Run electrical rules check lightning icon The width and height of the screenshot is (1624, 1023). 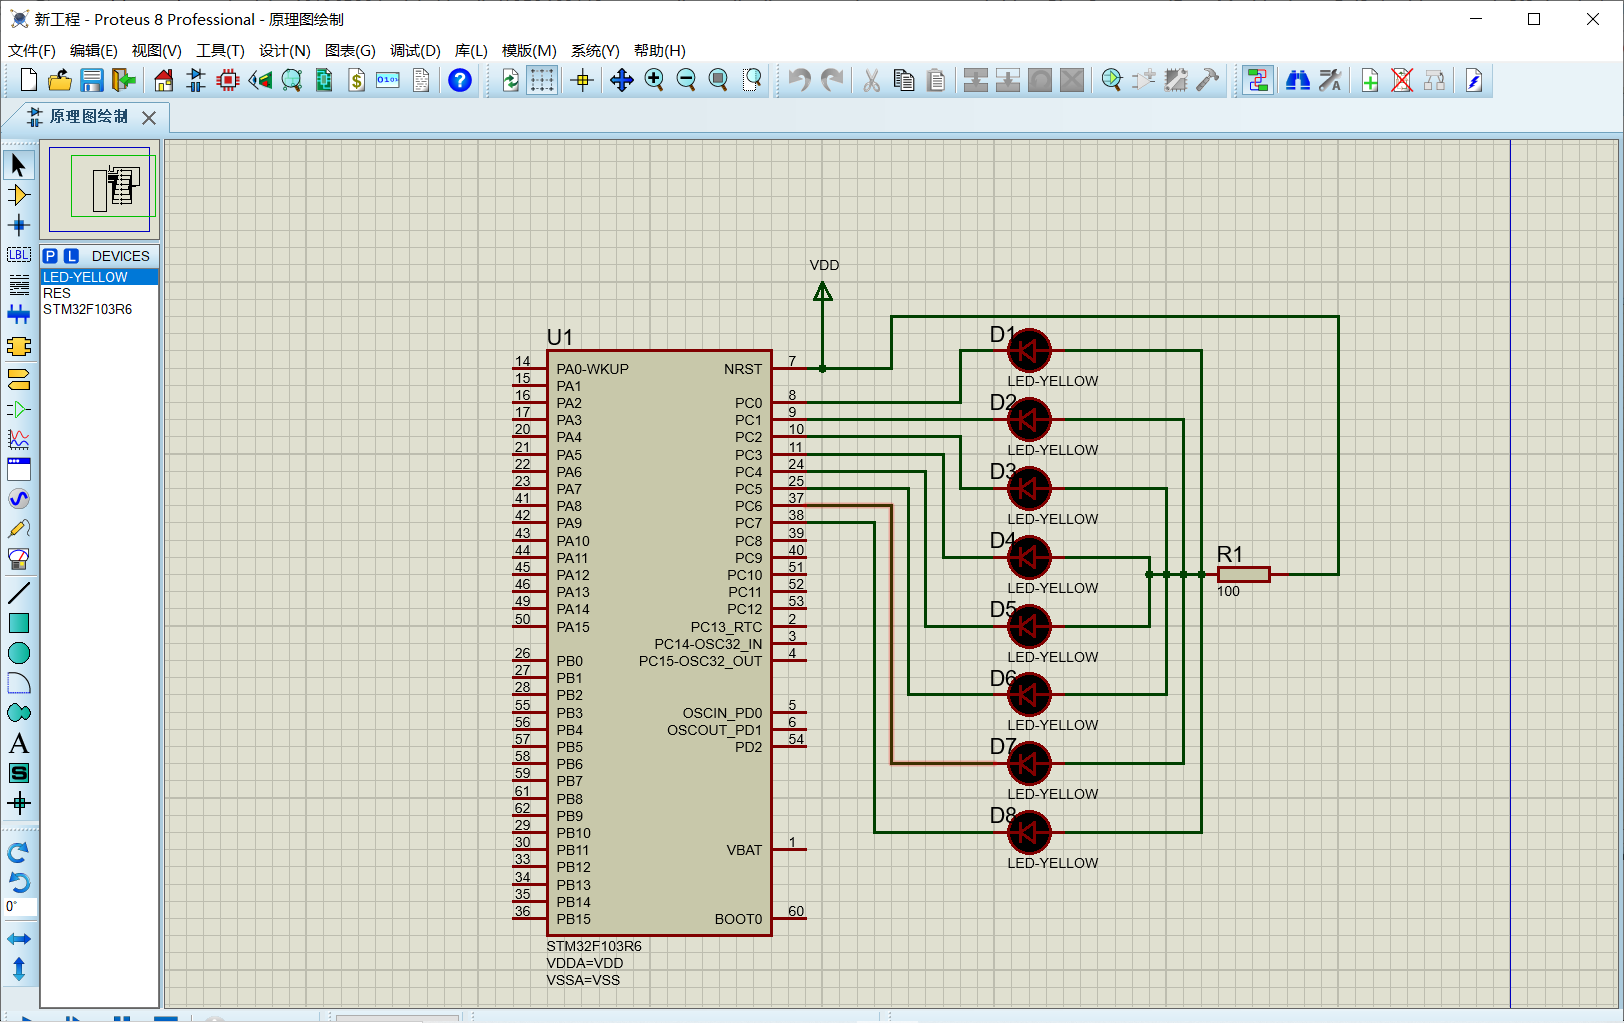coord(1474,80)
